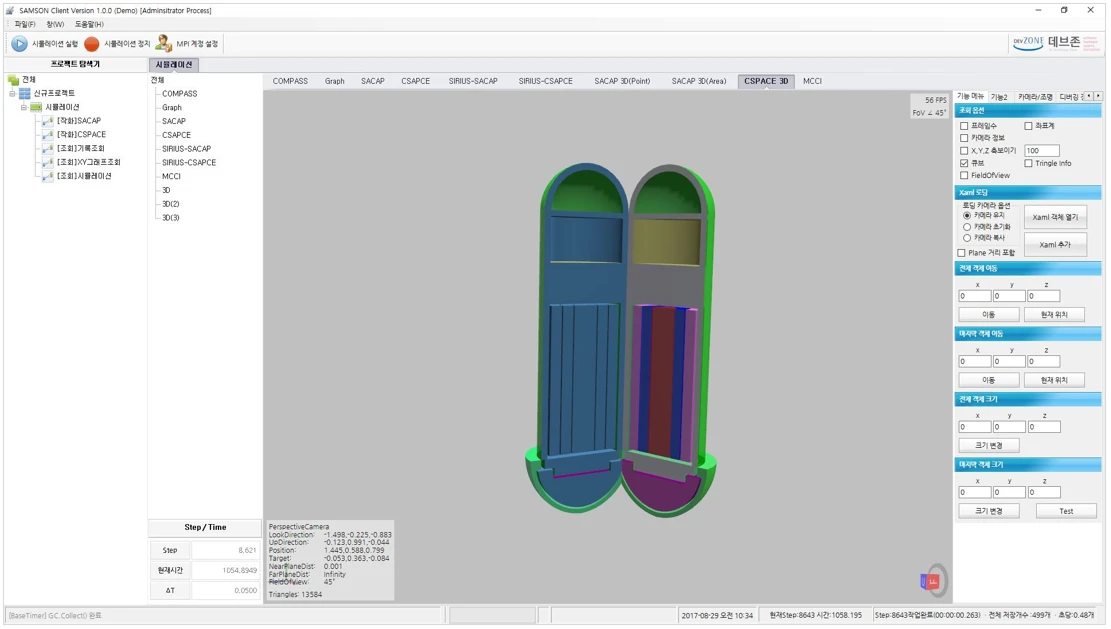Image resolution: width=1111 pixels, height=629 pixels.
Task: Switch to the MCCI tab
Action: click(x=813, y=81)
